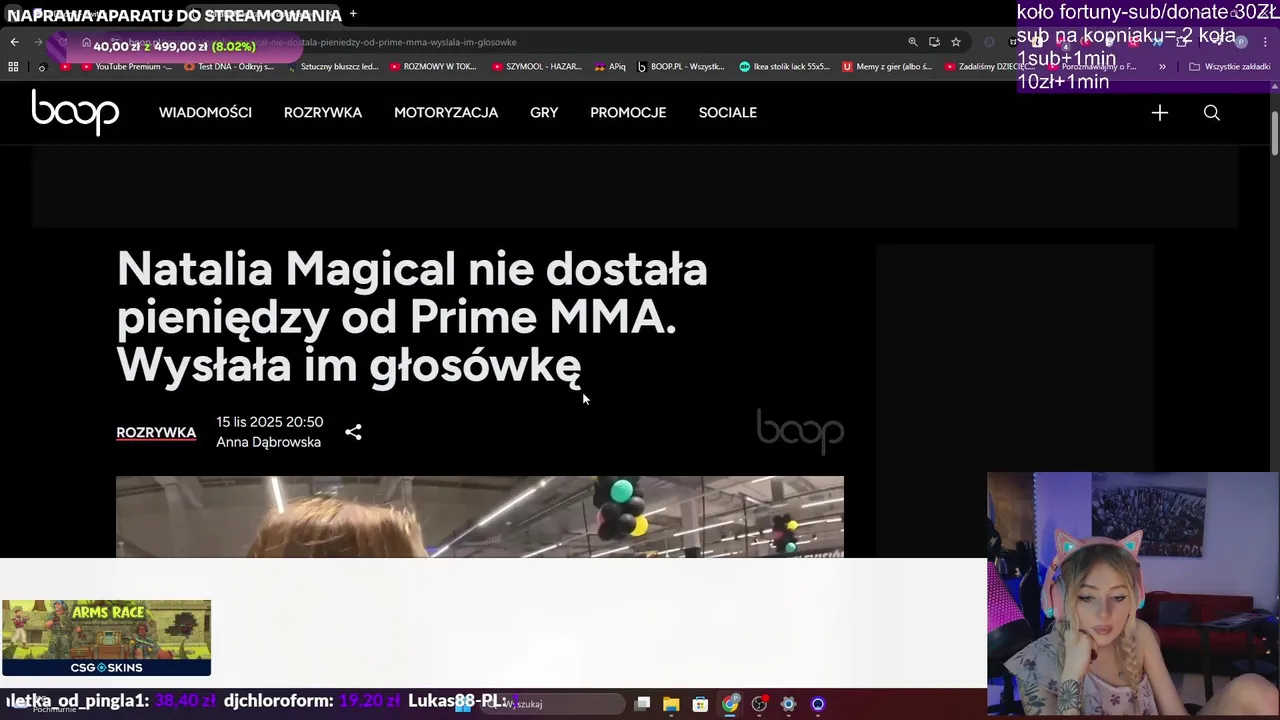The image size is (1280, 720).
Task: Click the share icon next to author
Action: [353, 432]
